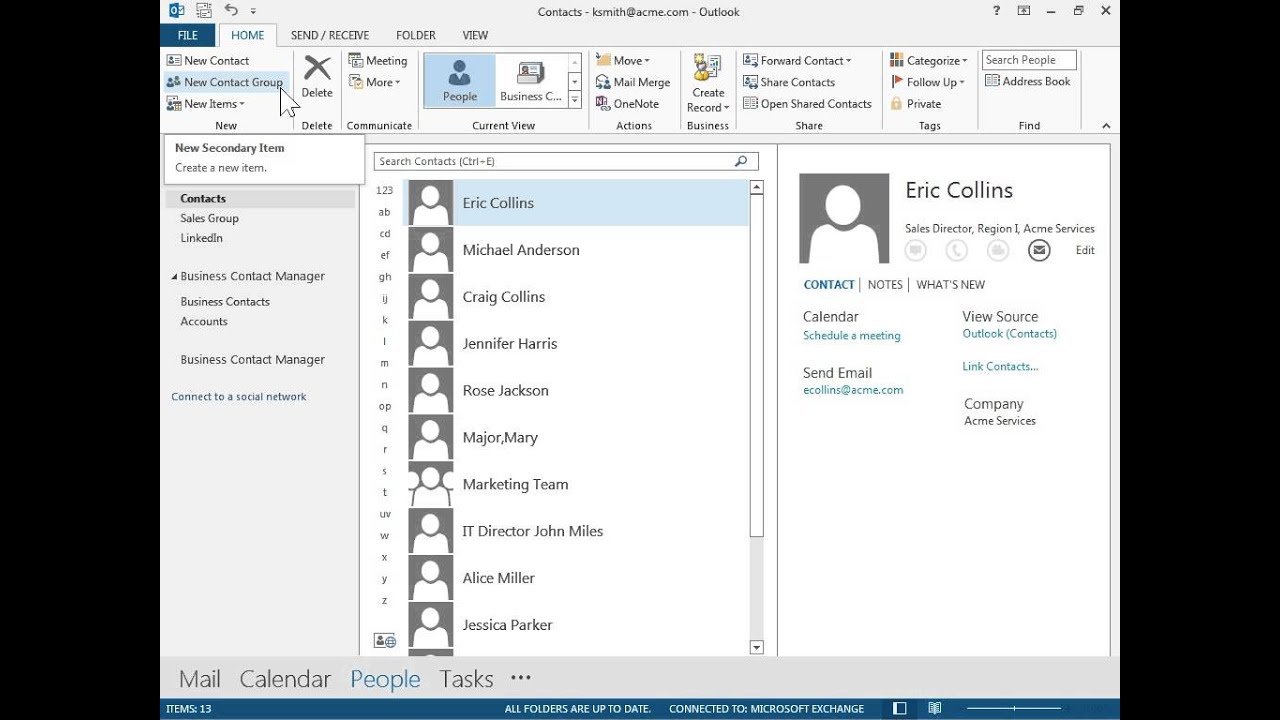Viewport: 1280px width, 720px height.
Task: Collapse the ribbon
Action: (x=1106, y=126)
